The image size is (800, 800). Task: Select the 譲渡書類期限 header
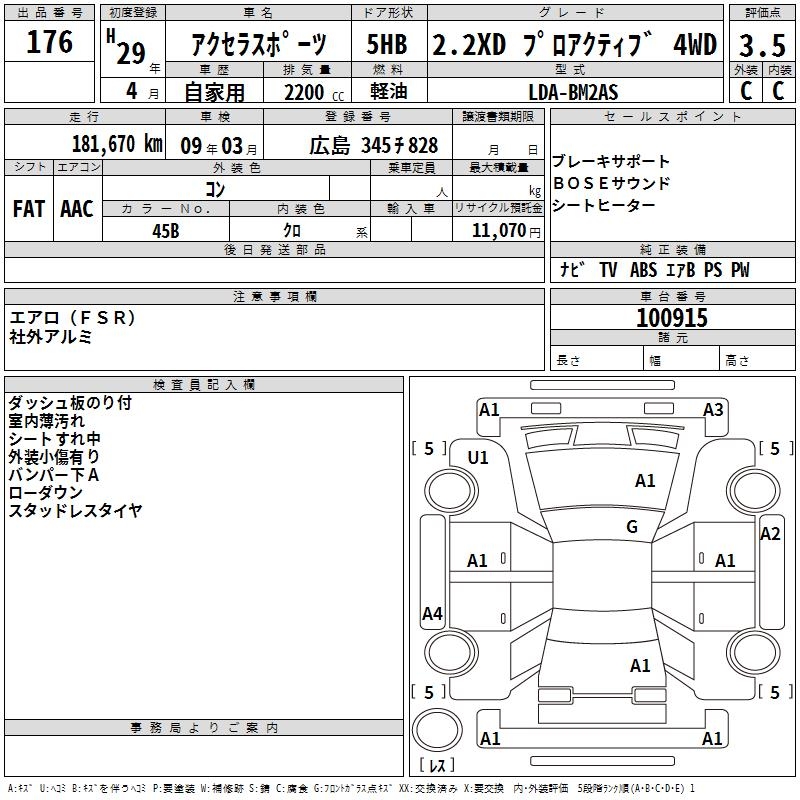498,116
